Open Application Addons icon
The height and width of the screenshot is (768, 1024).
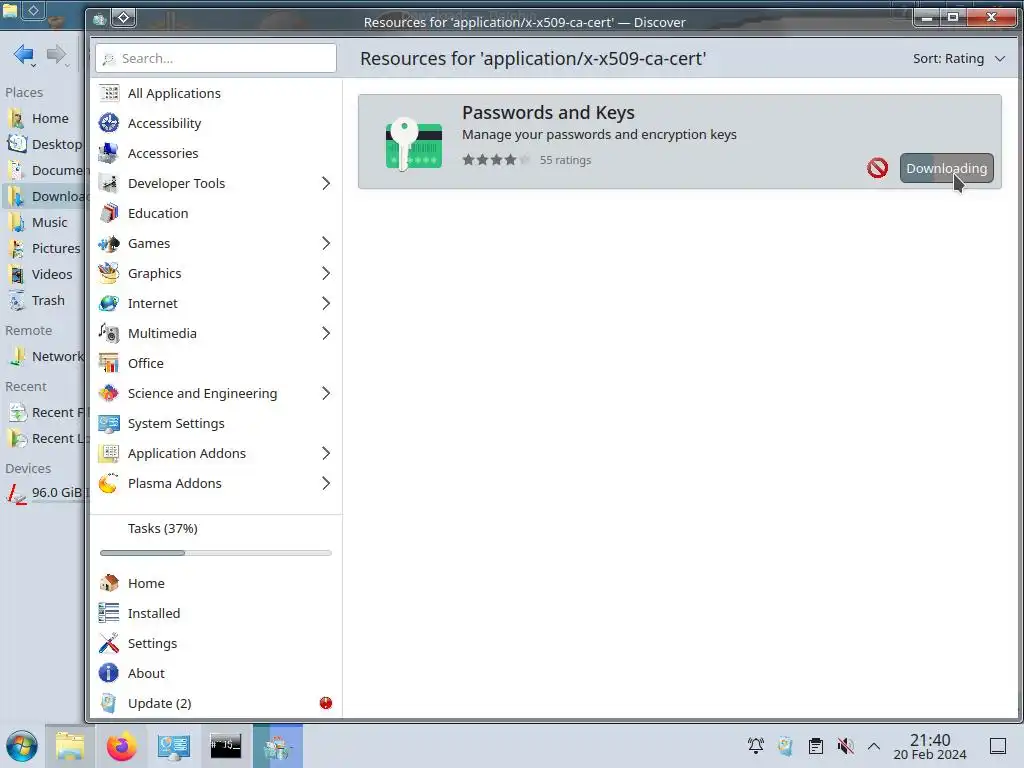[x=109, y=454]
